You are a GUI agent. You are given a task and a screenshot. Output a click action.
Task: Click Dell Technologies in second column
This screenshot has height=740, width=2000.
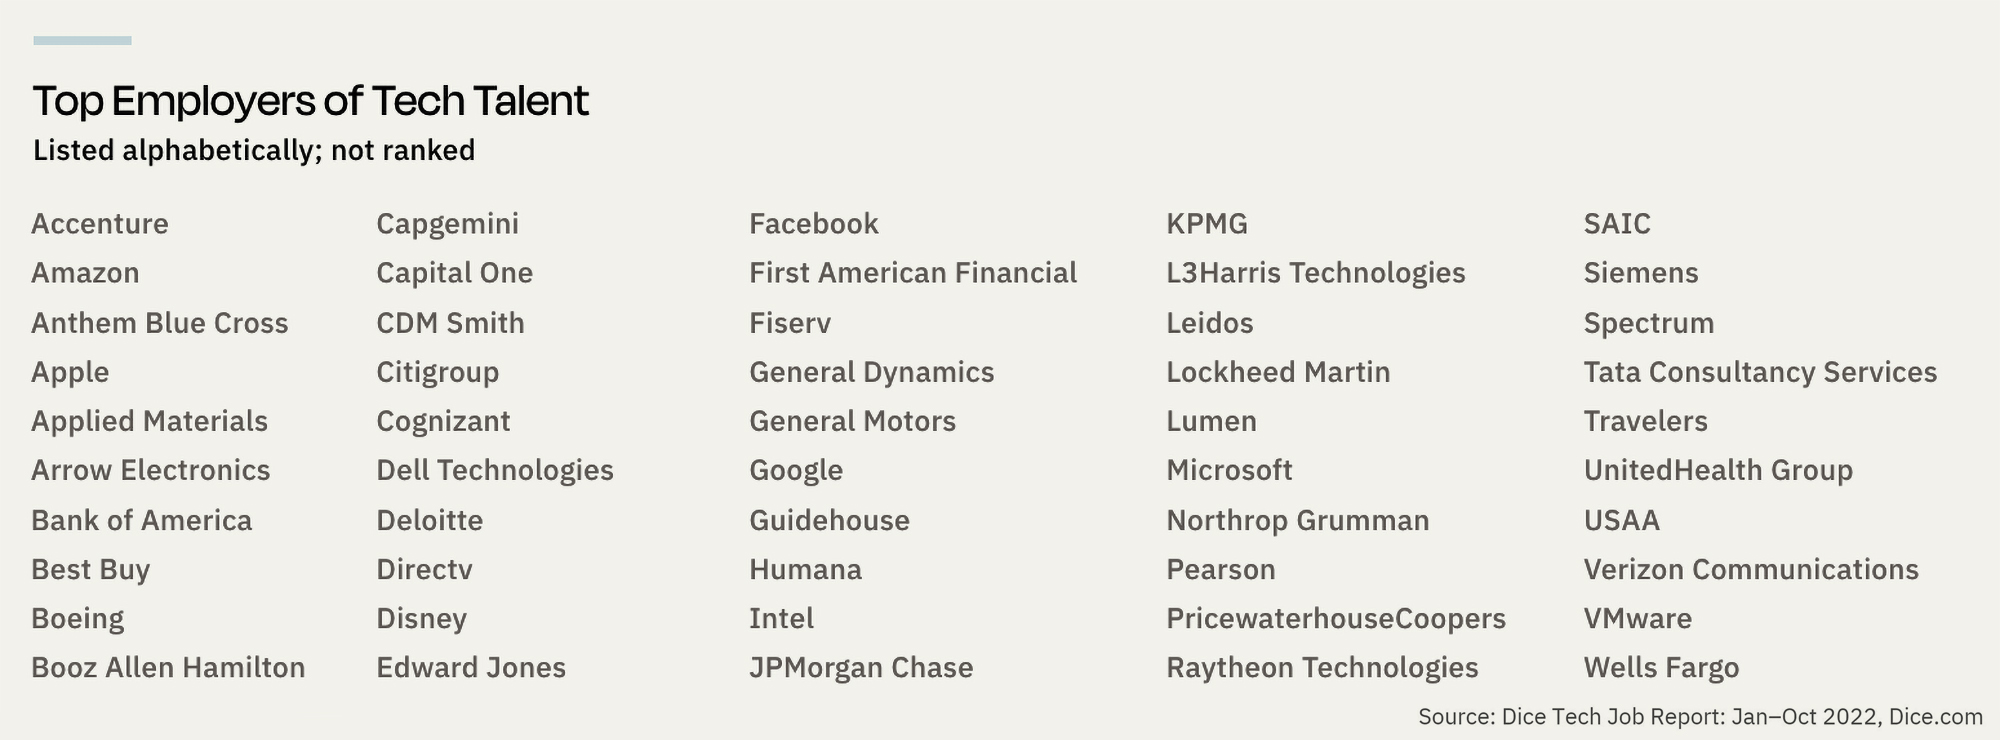(x=495, y=471)
